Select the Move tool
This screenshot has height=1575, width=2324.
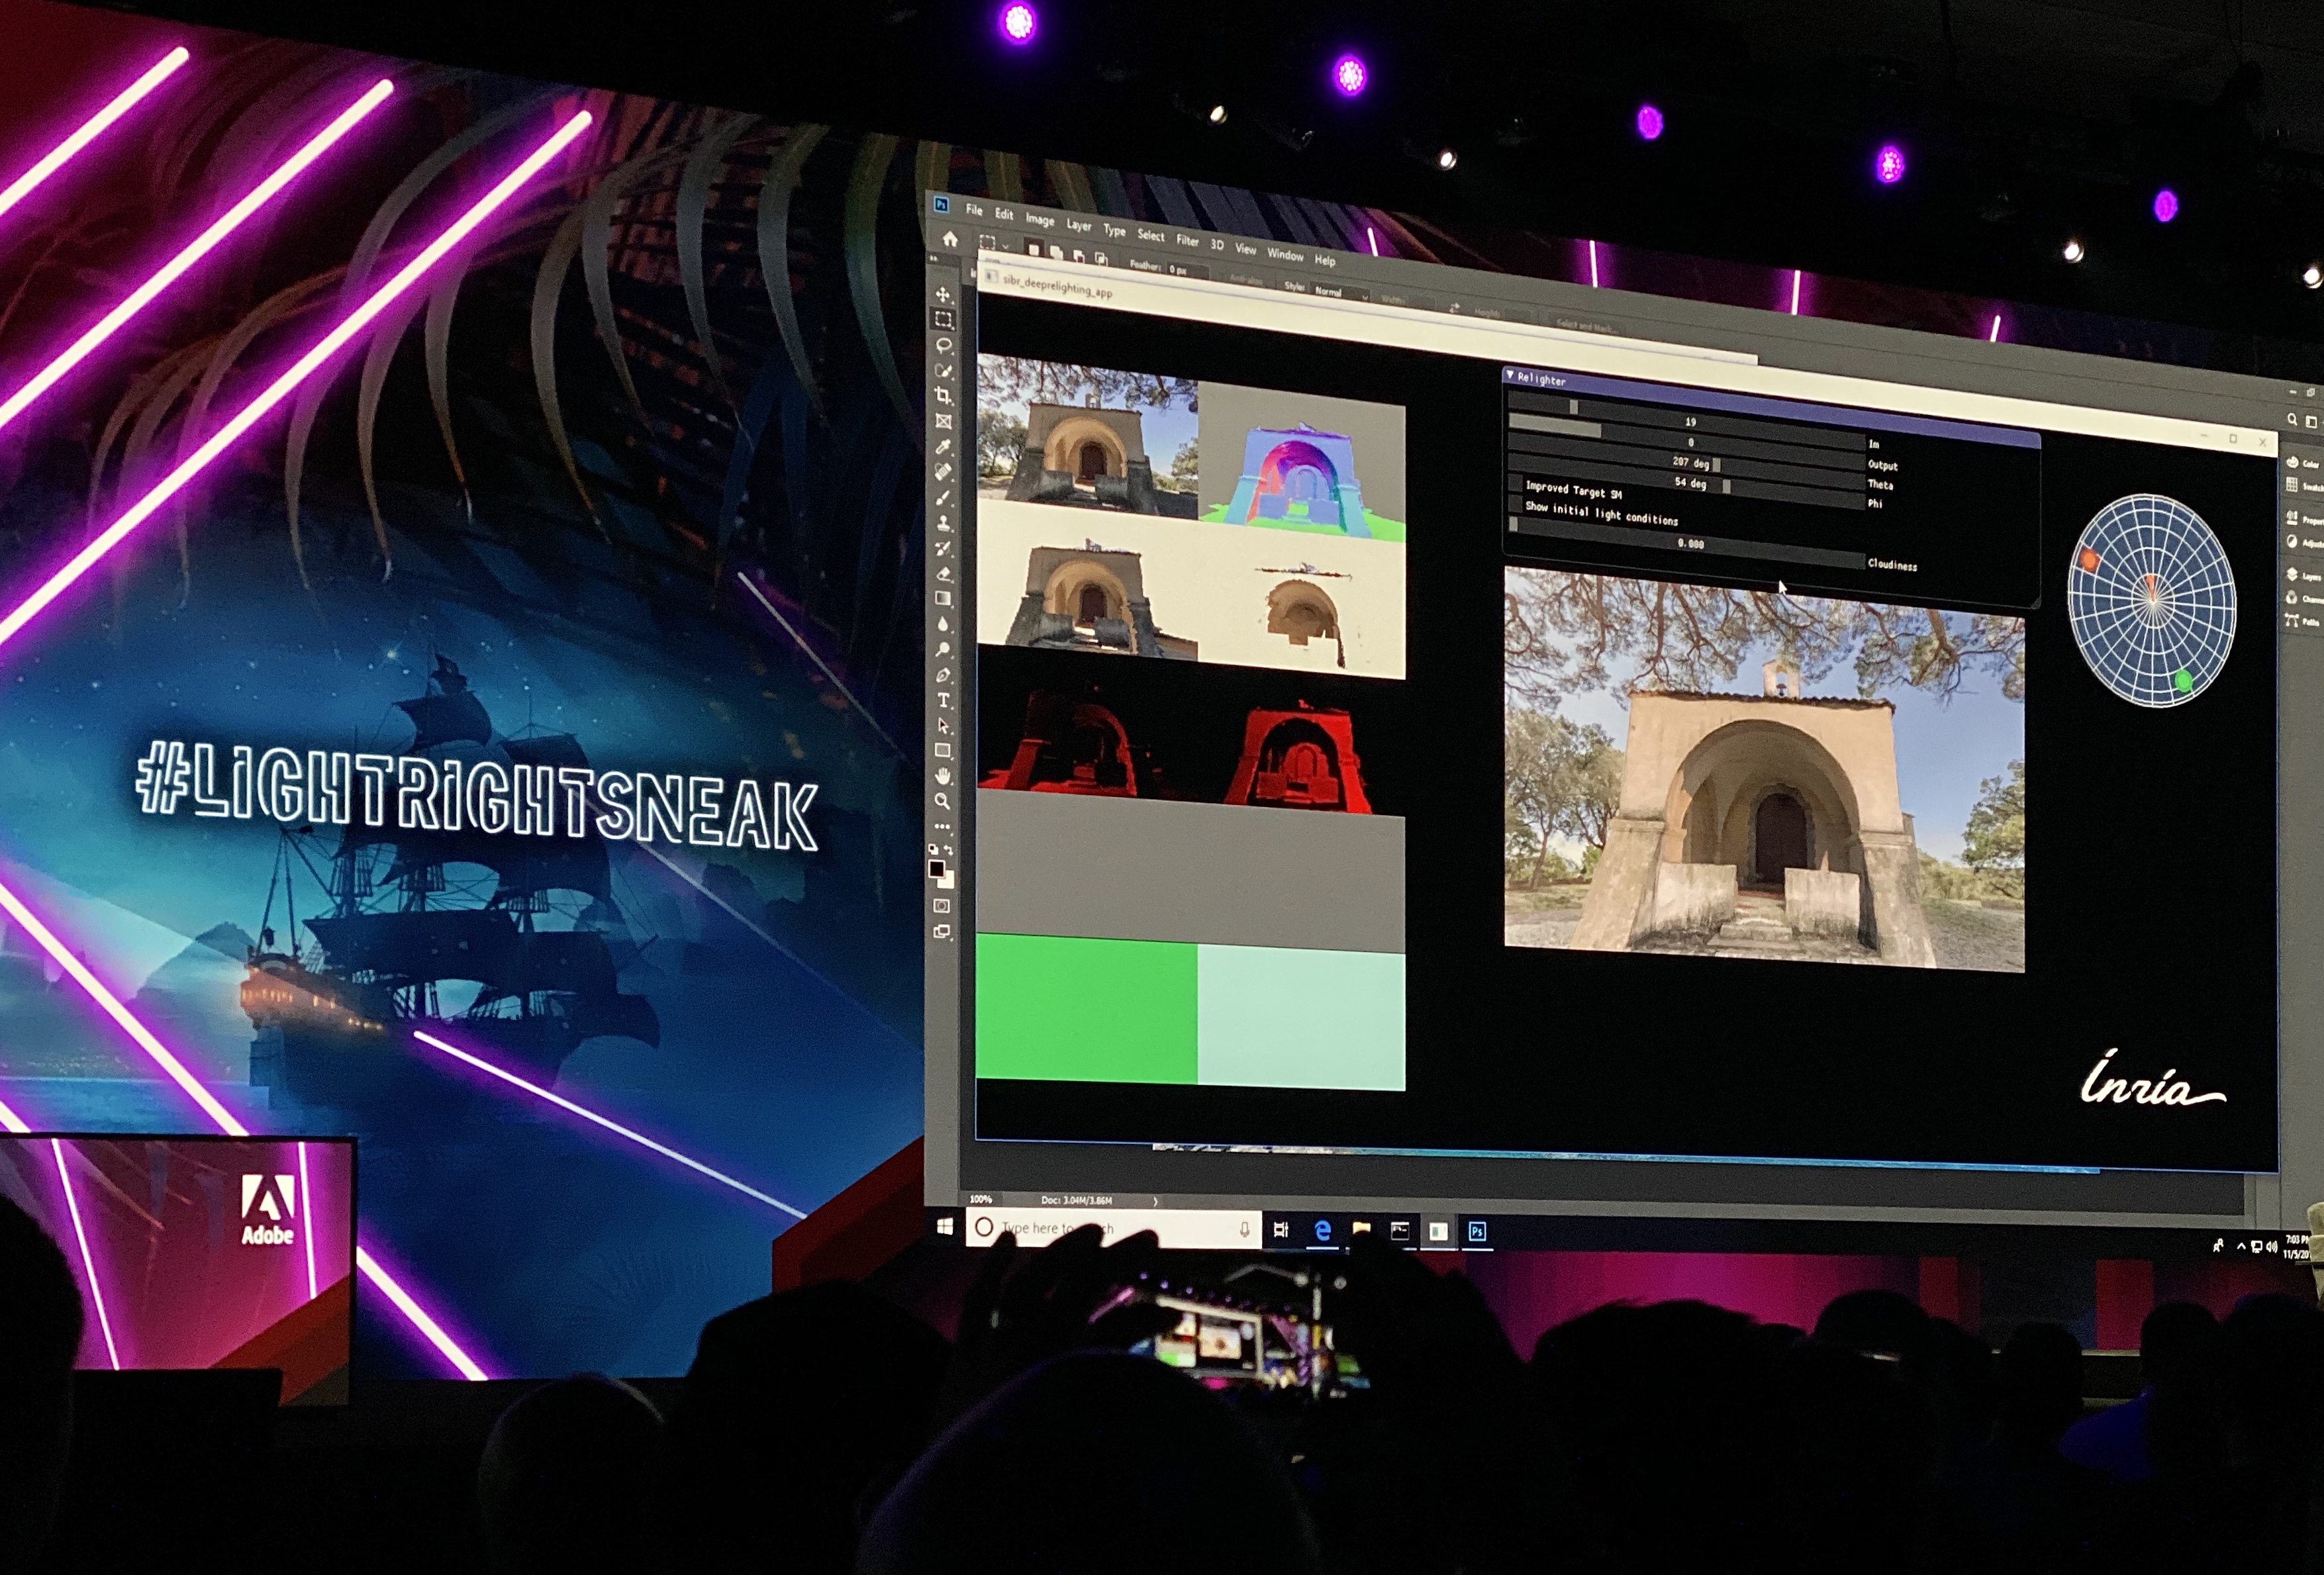point(942,294)
